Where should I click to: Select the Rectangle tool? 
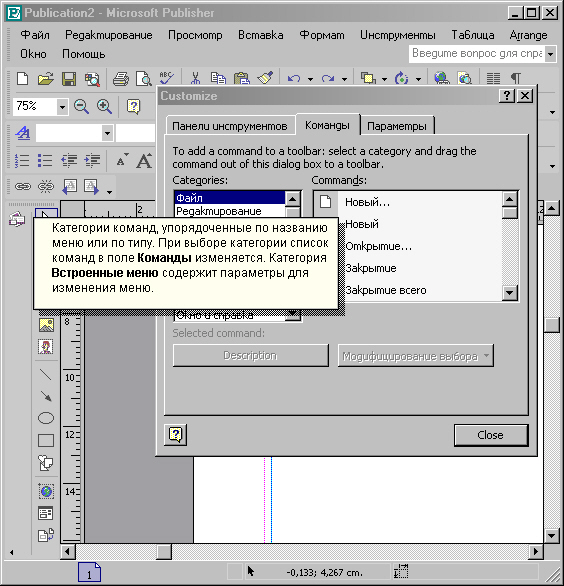tap(46, 441)
